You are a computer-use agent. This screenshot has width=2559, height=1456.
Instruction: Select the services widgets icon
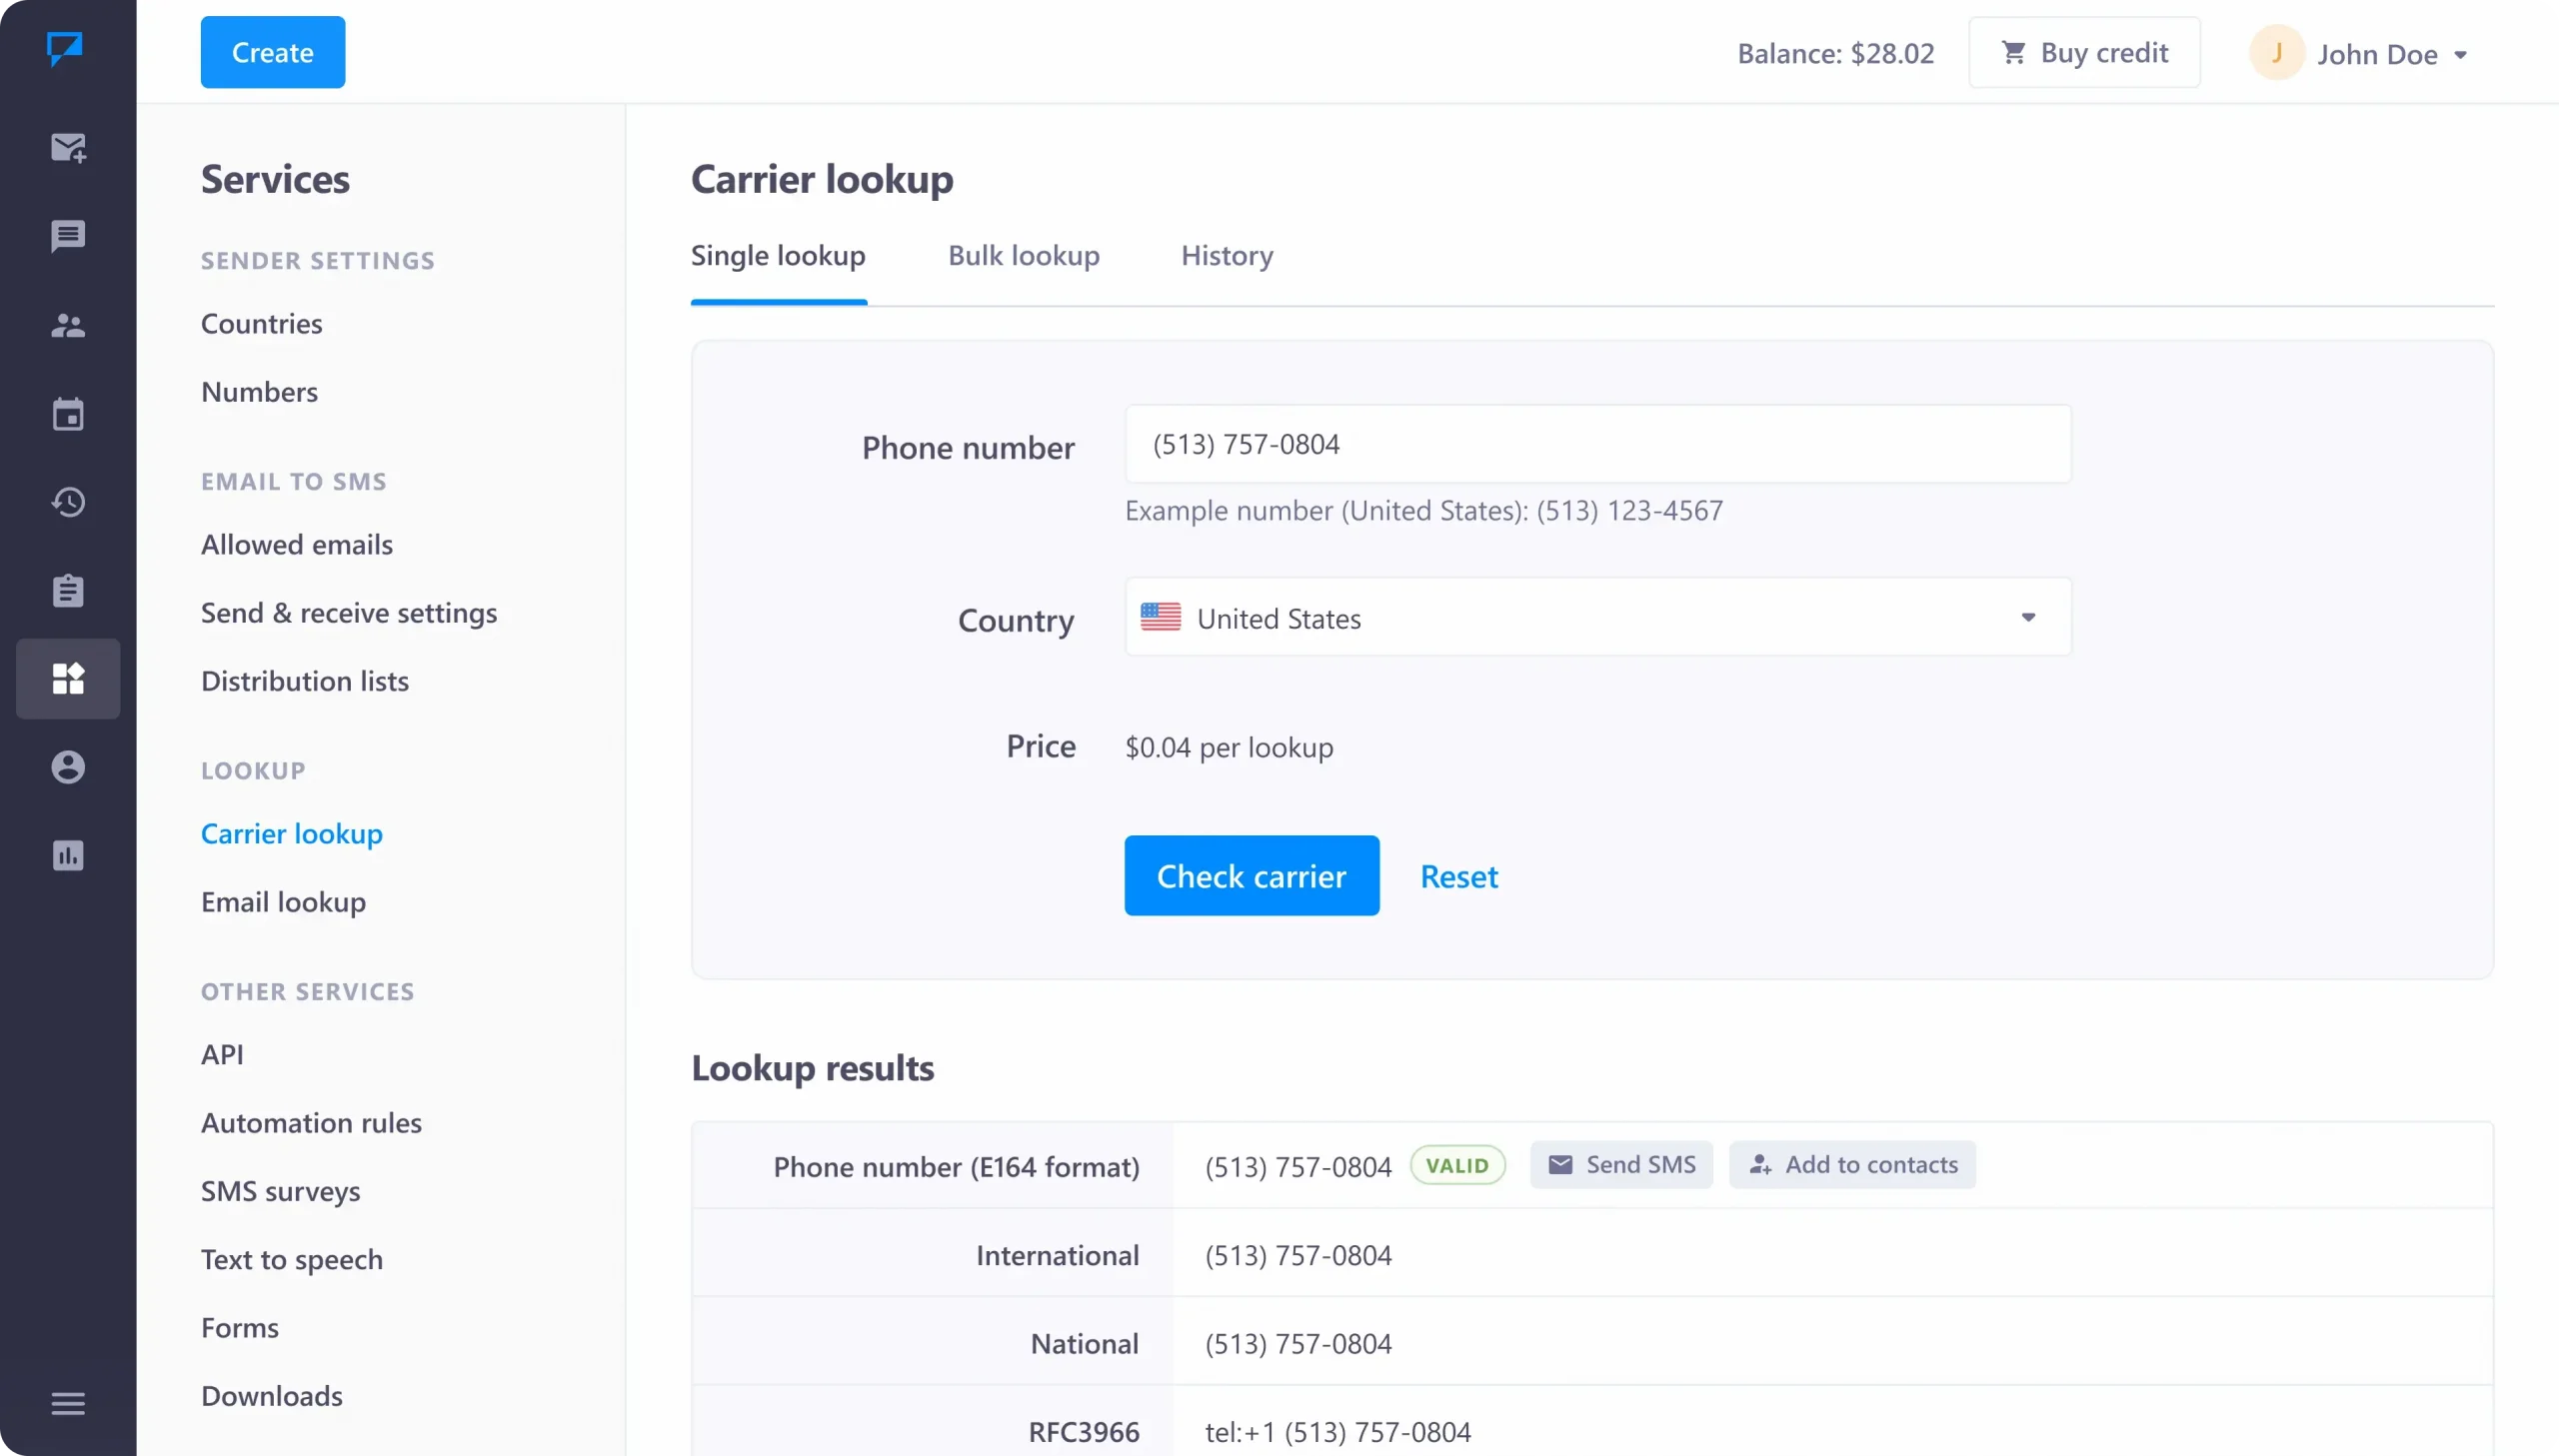pyautogui.click(x=68, y=679)
